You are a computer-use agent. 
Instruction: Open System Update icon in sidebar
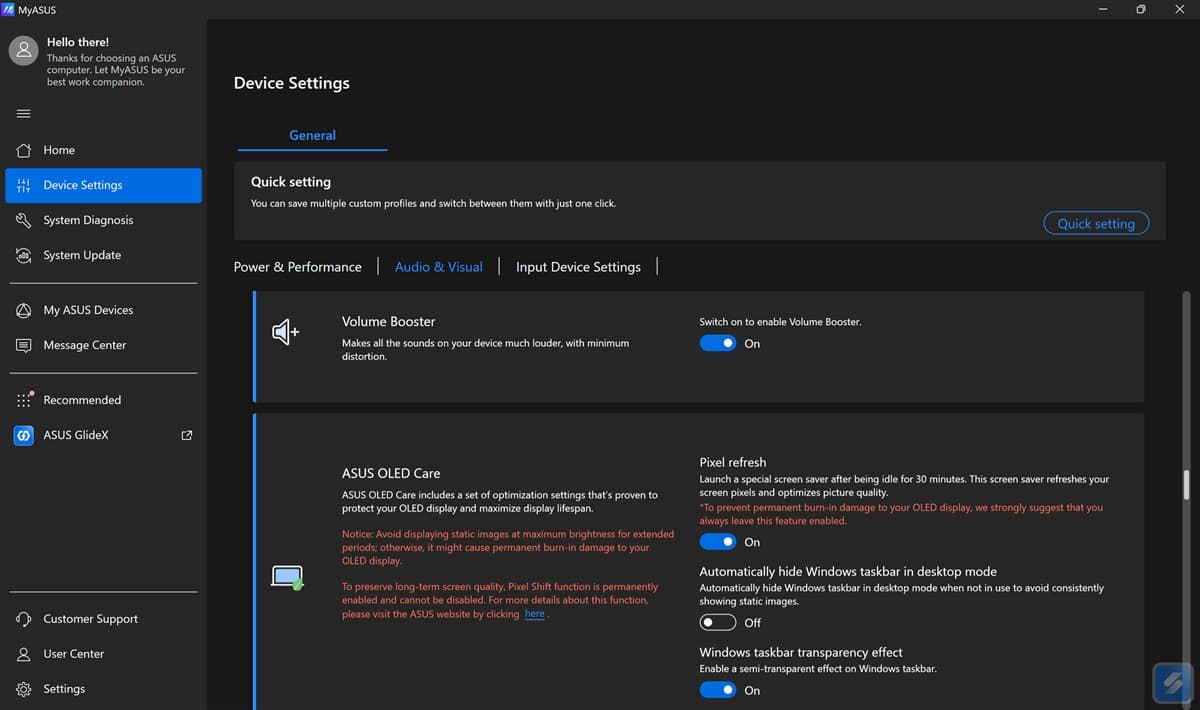(x=24, y=255)
